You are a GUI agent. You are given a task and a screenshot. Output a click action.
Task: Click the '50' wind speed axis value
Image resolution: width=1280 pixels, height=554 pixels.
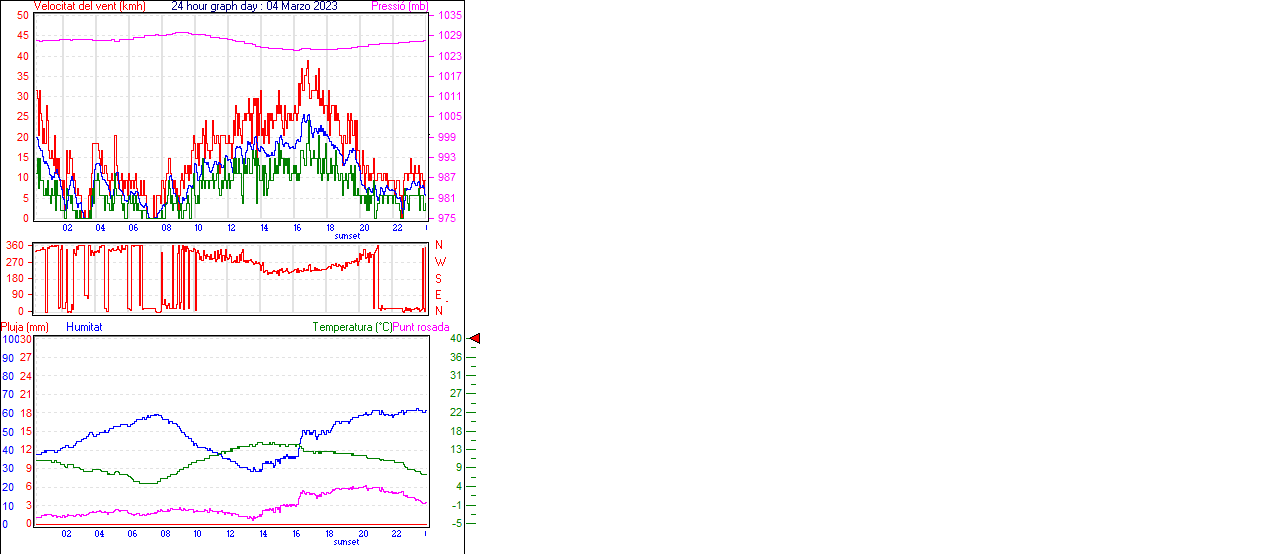[23, 16]
